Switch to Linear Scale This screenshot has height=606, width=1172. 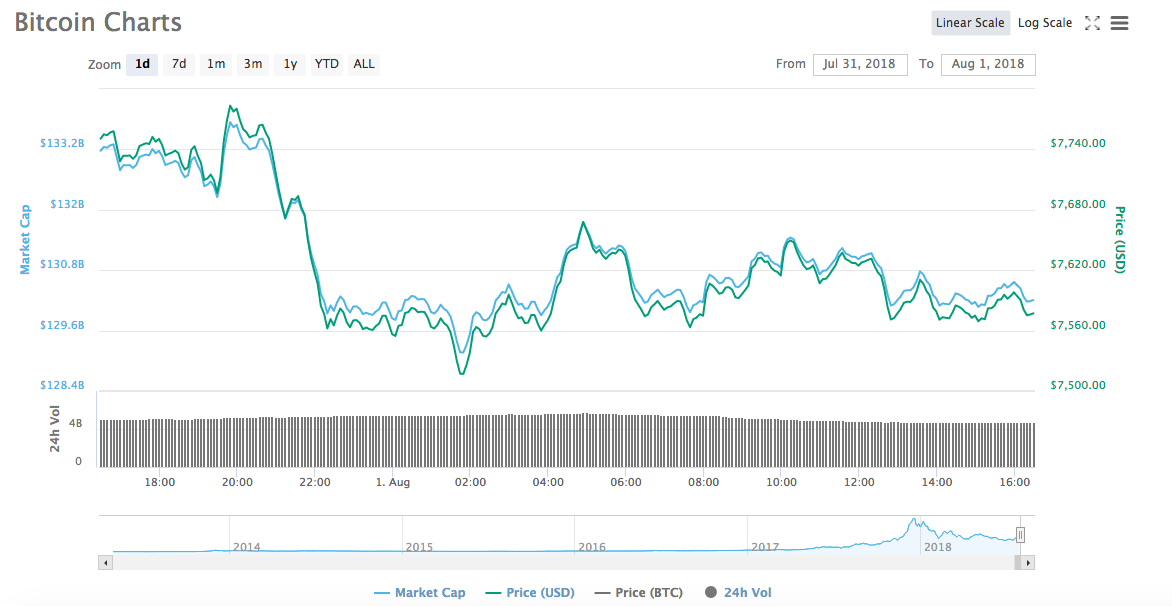click(x=970, y=23)
